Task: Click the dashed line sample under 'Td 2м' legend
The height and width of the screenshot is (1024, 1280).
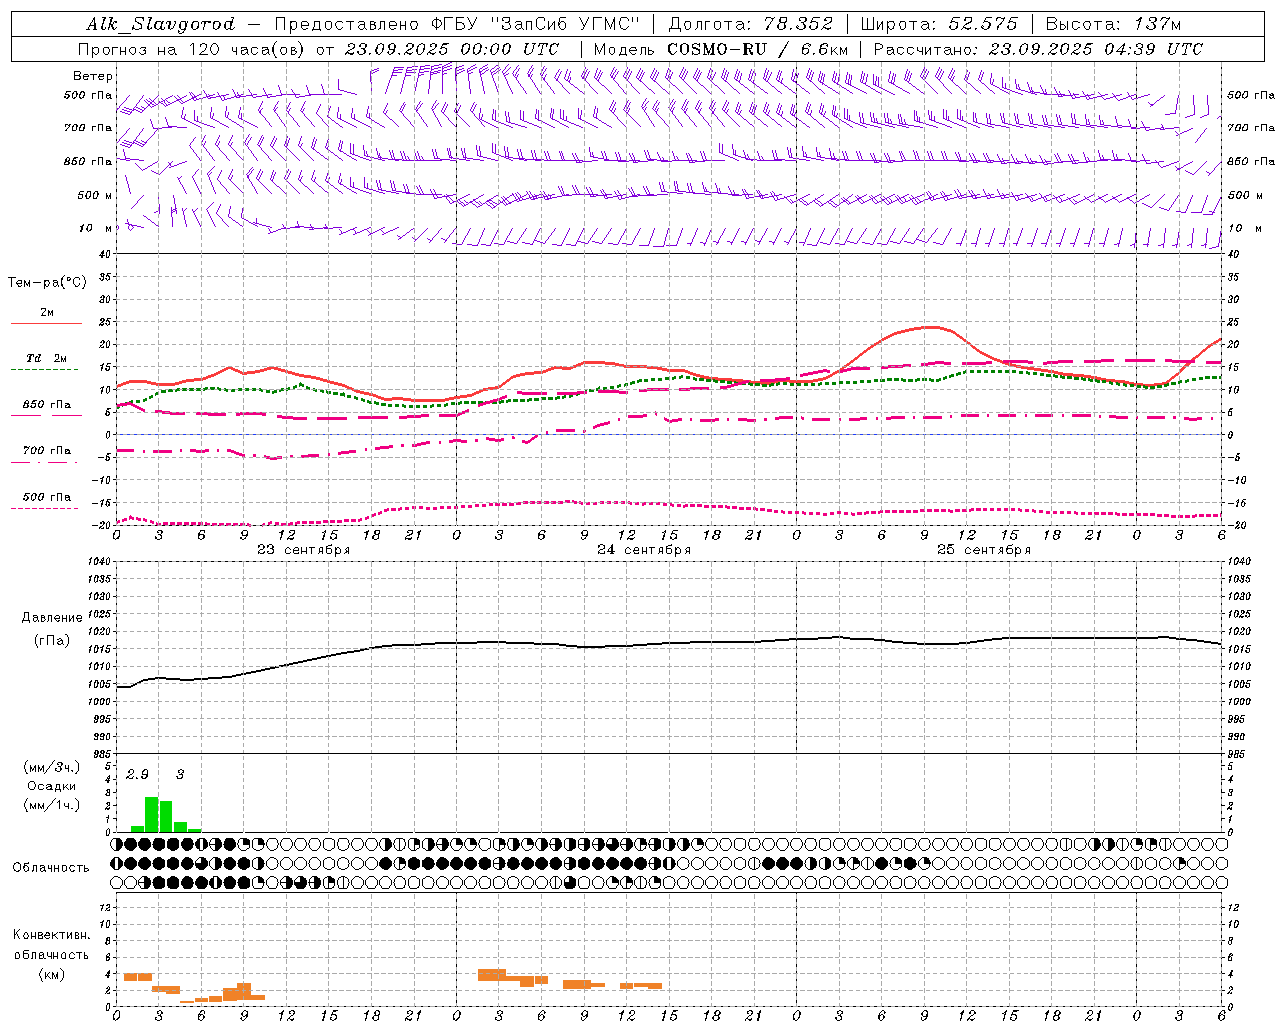Action: tap(44, 370)
